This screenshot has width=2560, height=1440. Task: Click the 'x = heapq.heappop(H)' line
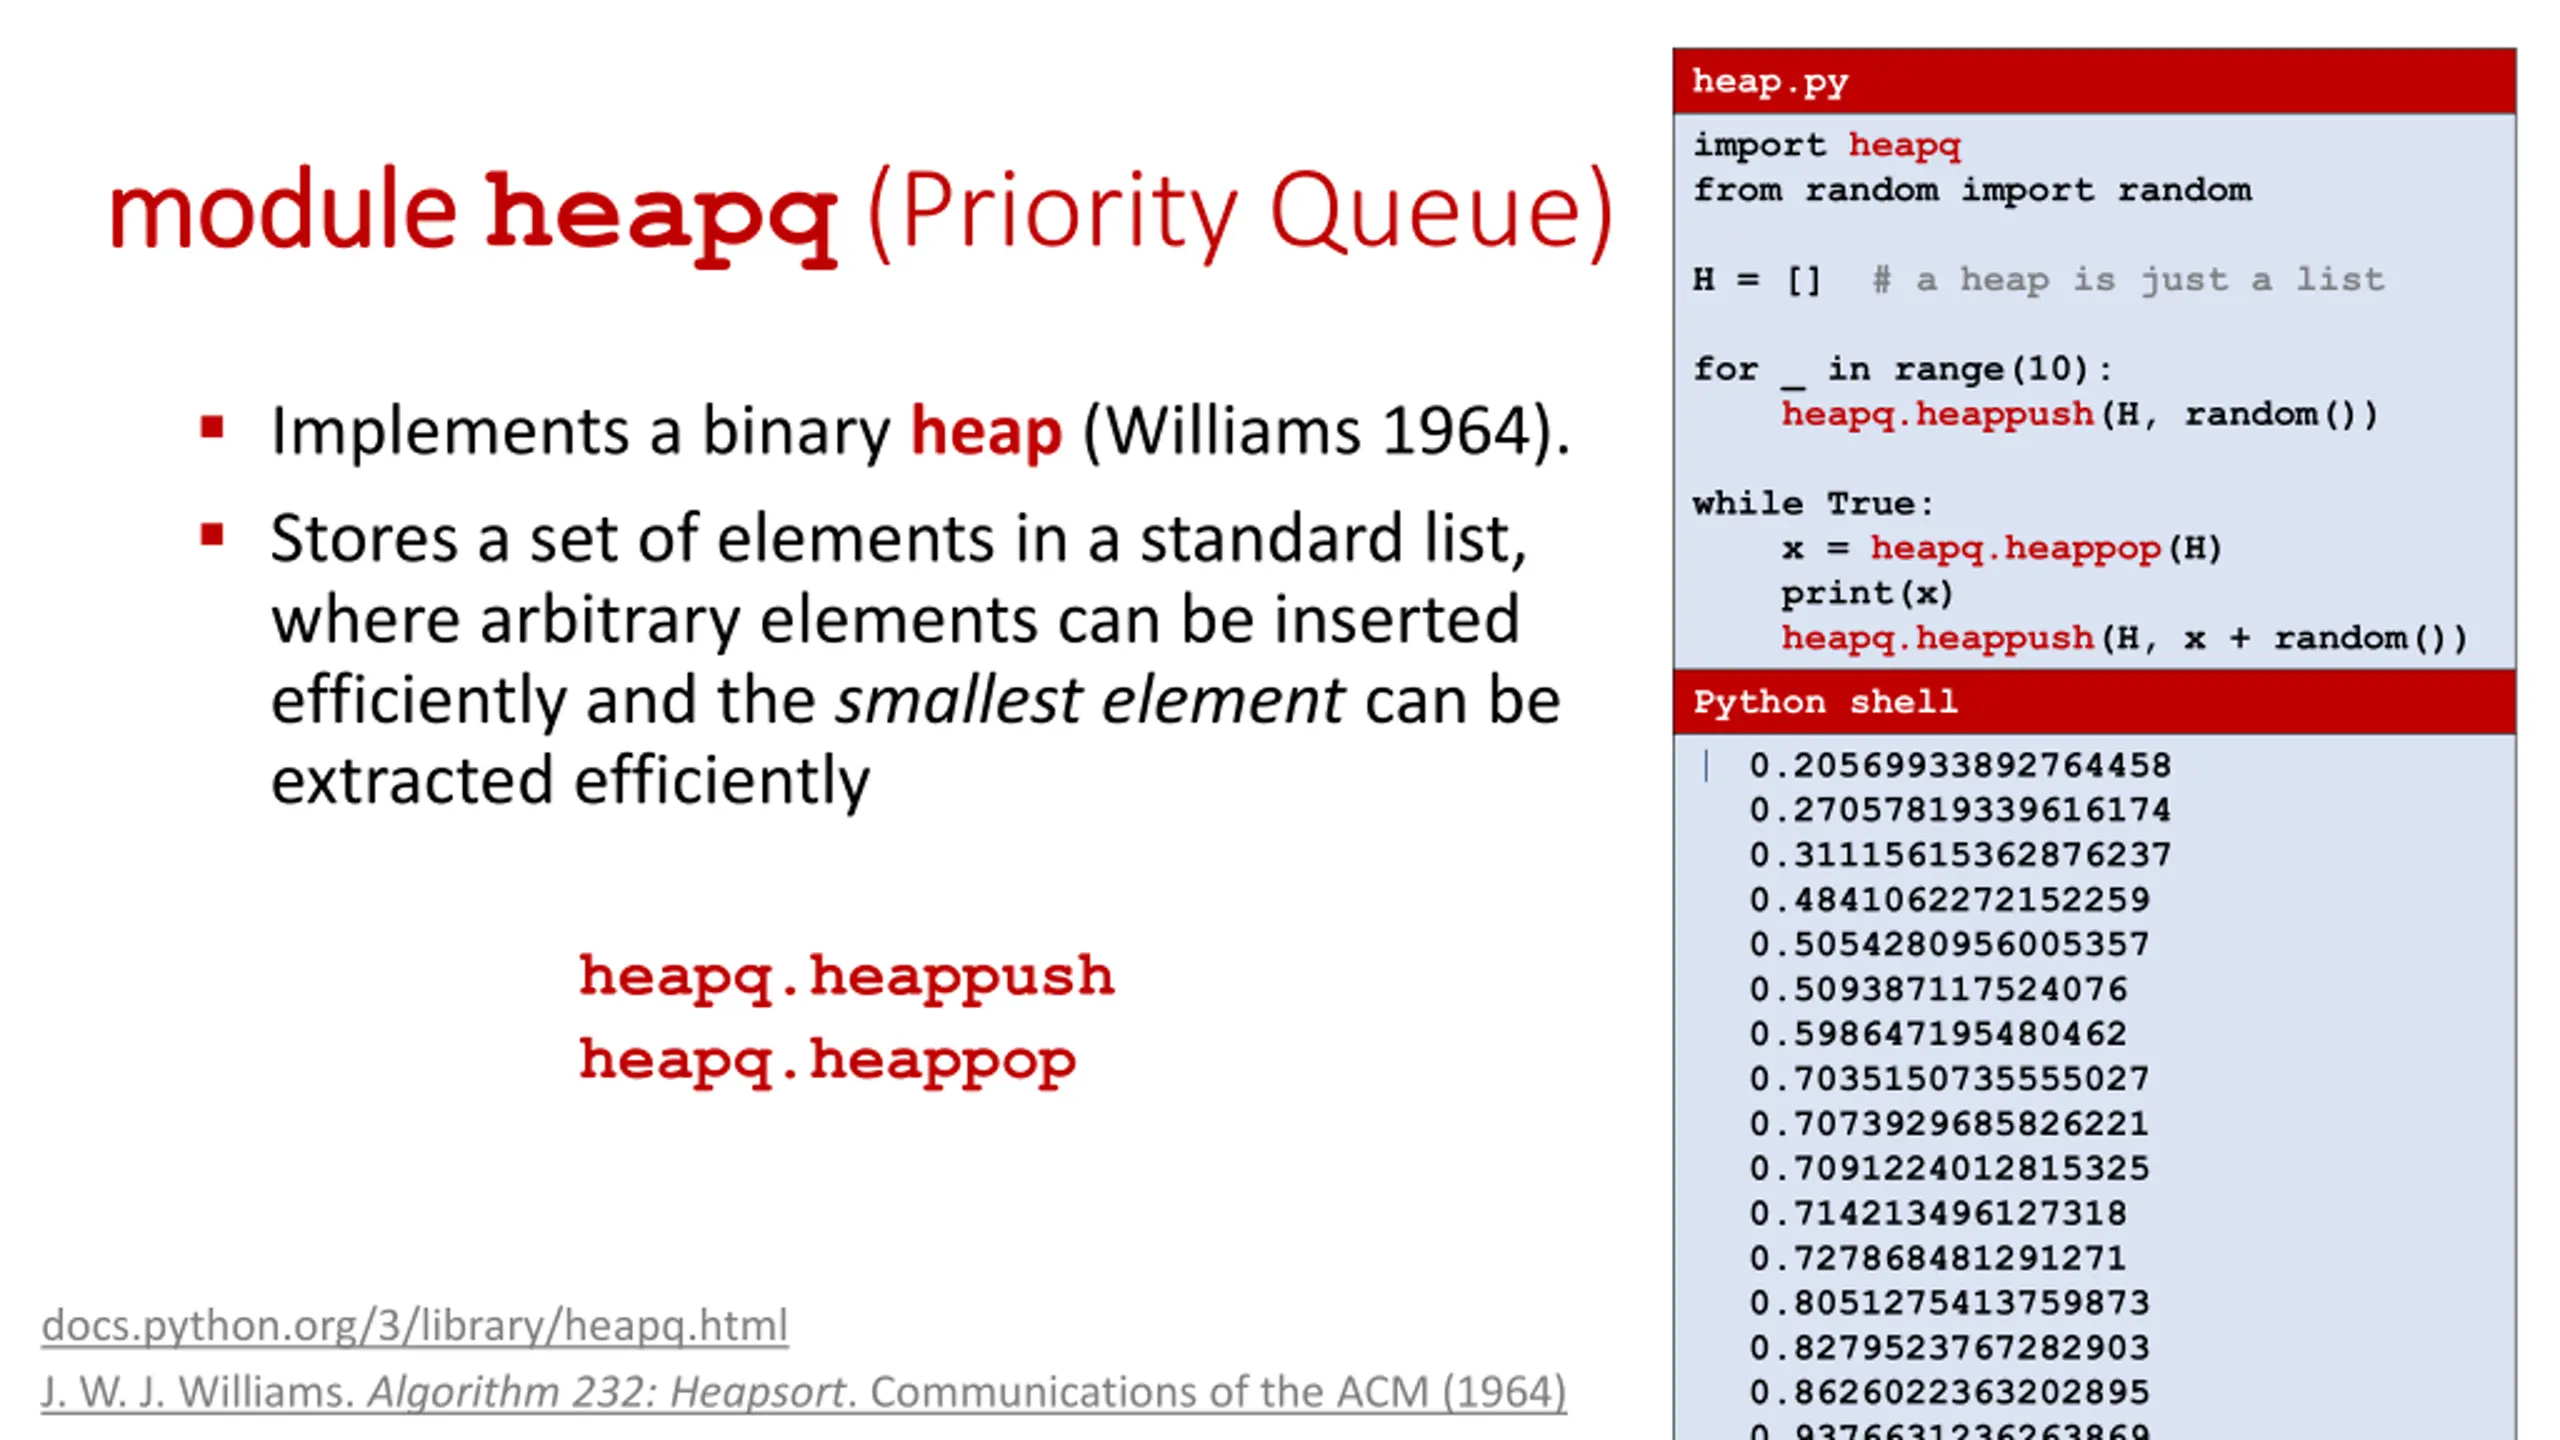click(x=2001, y=549)
